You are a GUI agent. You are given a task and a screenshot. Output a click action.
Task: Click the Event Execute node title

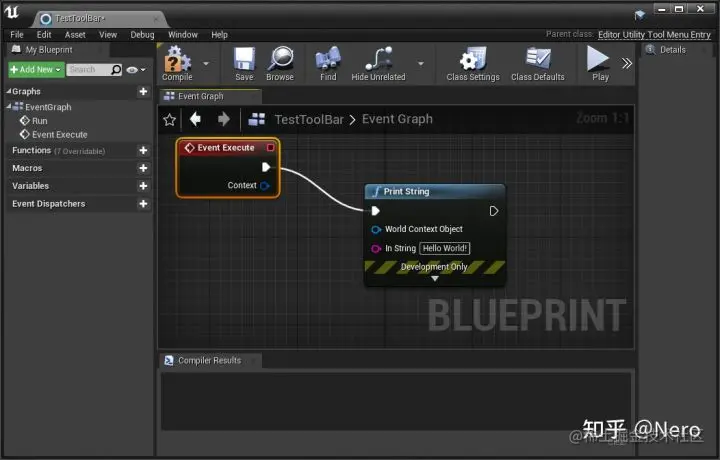[x=225, y=147]
